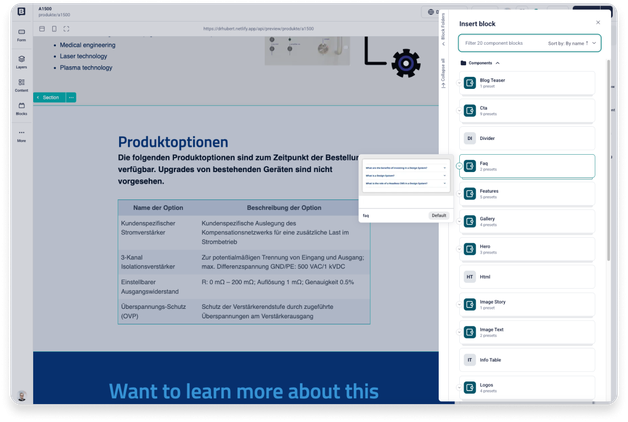Click the Features block icon
This screenshot has height=422, width=628.
pyautogui.click(x=469, y=194)
